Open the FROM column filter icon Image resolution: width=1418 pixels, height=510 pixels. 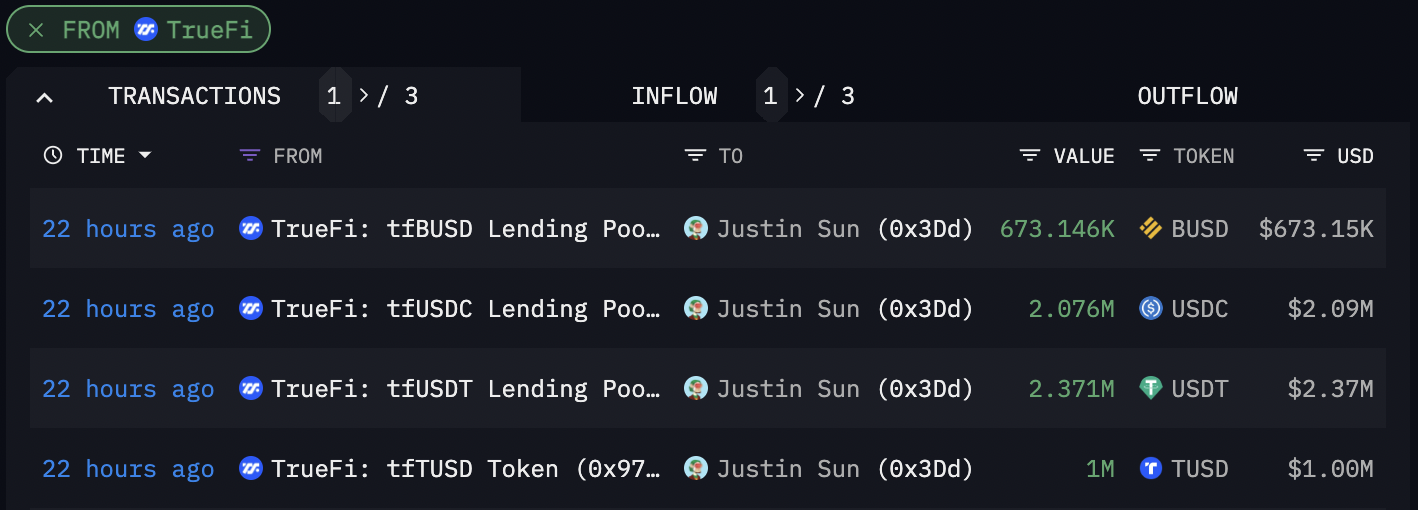(x=250, y=156)
